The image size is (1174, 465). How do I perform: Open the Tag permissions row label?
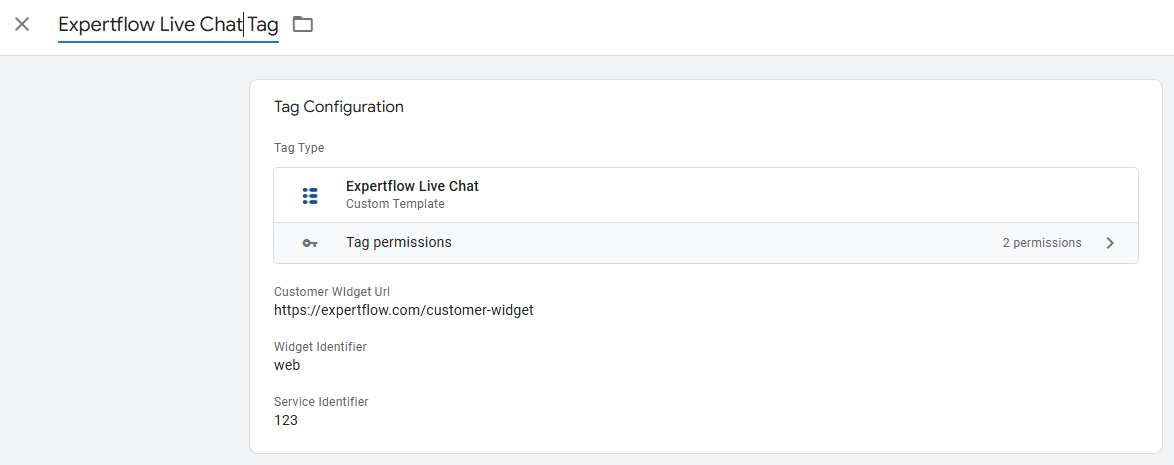coord(399,242)
